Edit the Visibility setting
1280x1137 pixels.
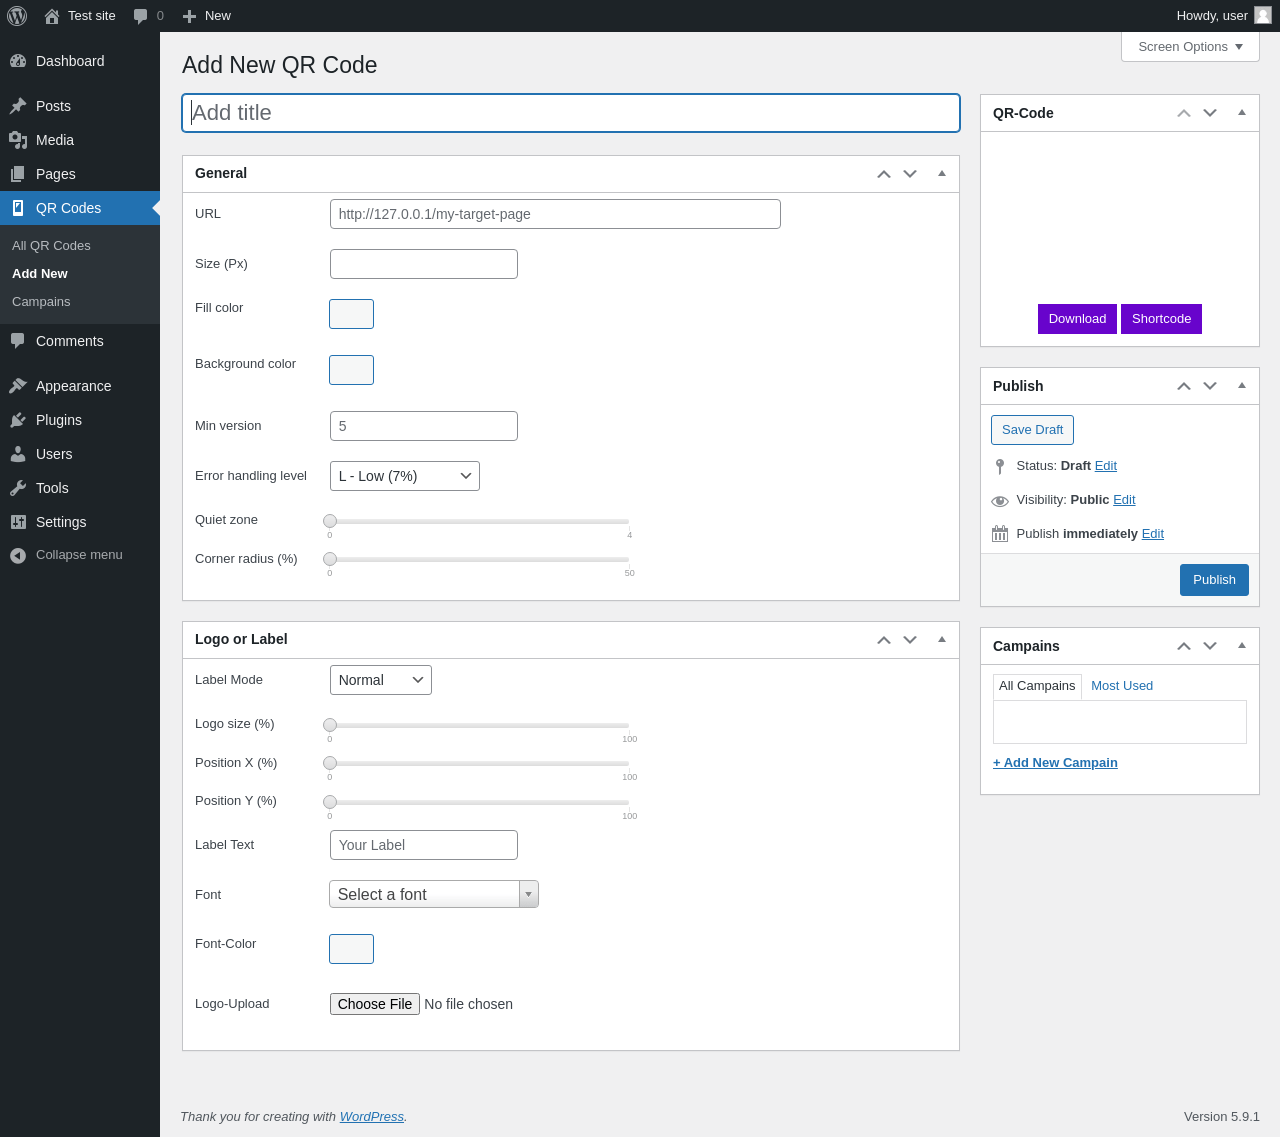coord(1124,500)
